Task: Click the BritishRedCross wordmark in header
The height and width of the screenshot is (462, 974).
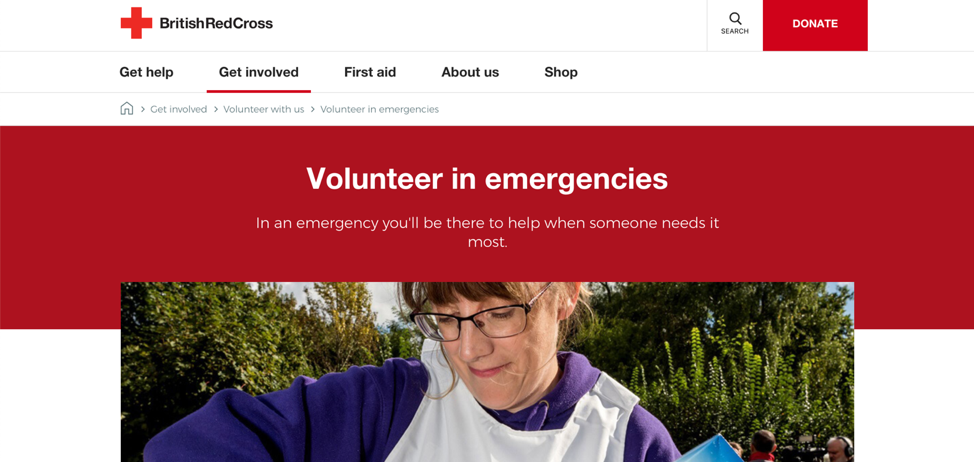Action: 216,24
